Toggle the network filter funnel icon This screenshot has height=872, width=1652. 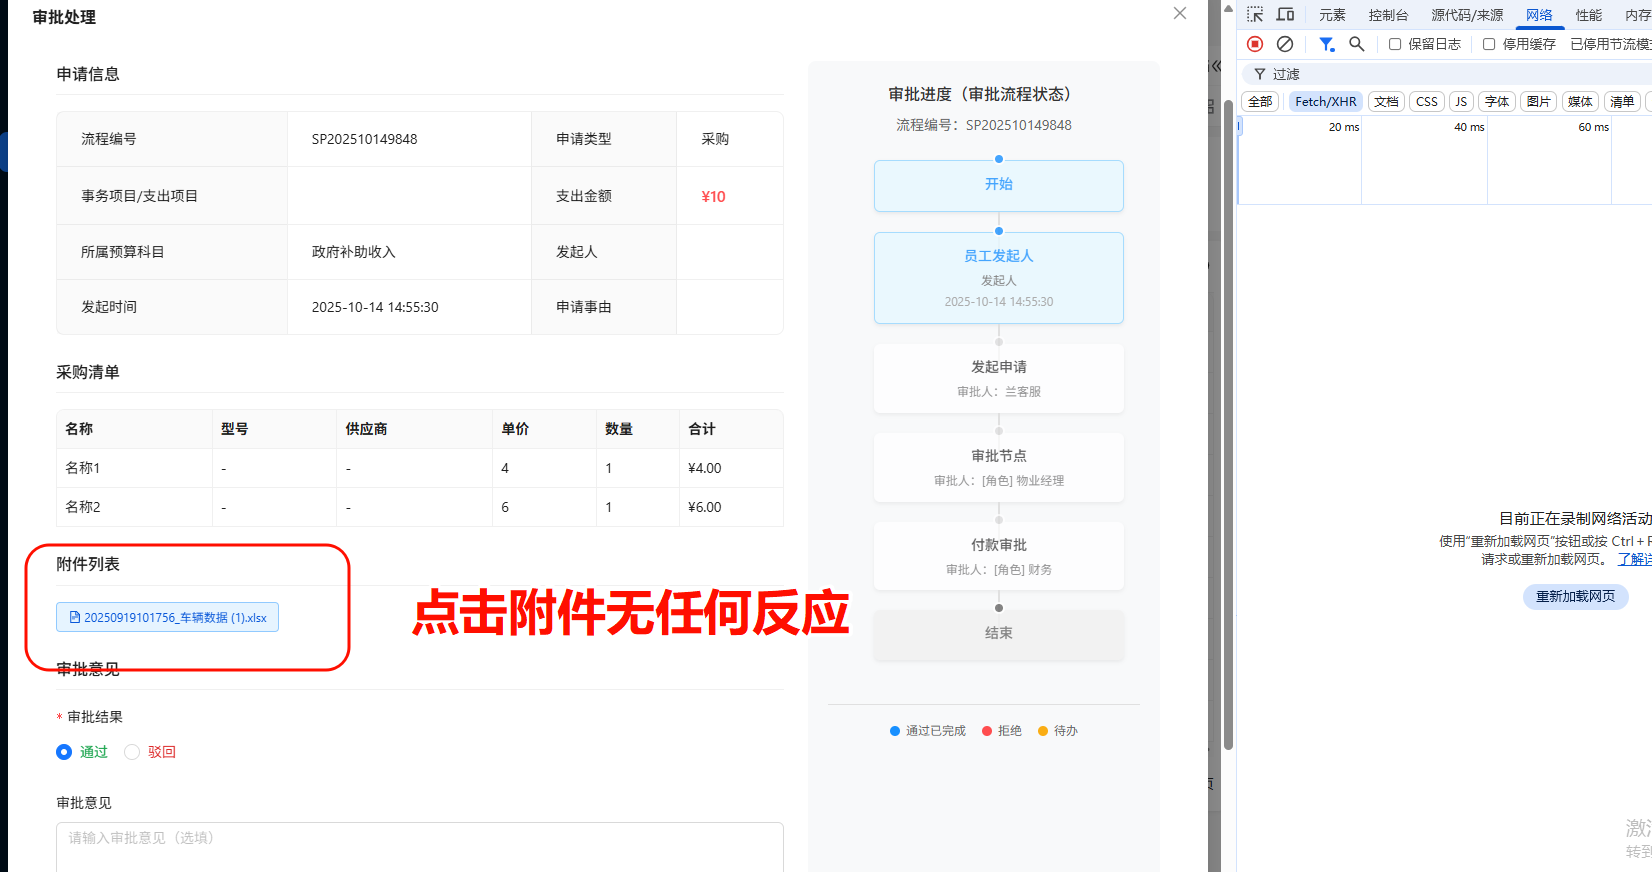point(1326,44)
